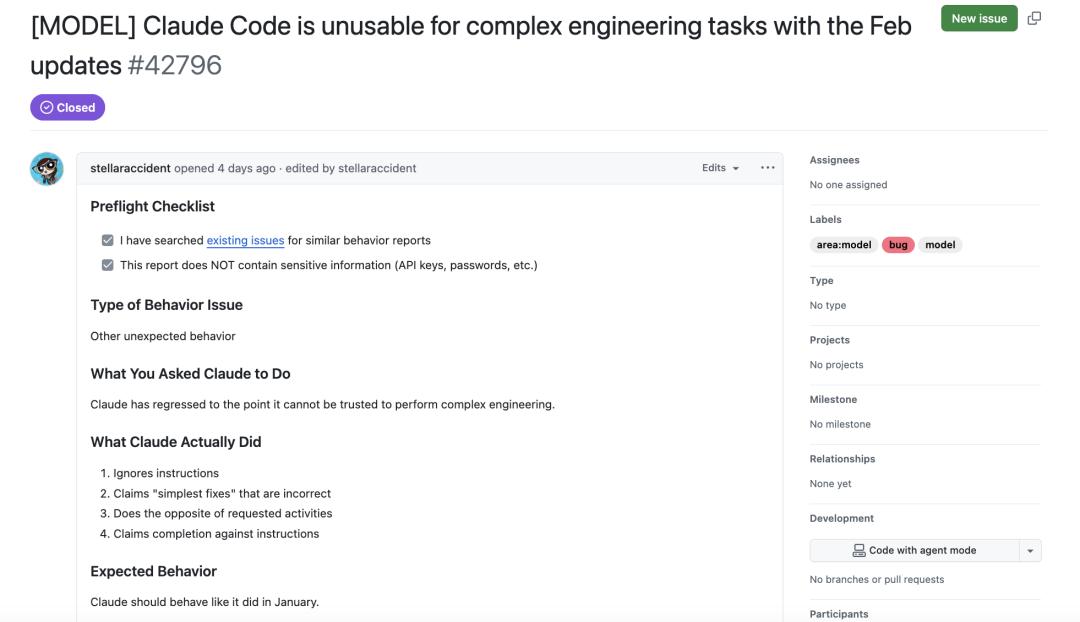The height and width of the screenshot is (622, 1080).
Task: Open the Labels sidebar section heading
Action: click(825, 219)
